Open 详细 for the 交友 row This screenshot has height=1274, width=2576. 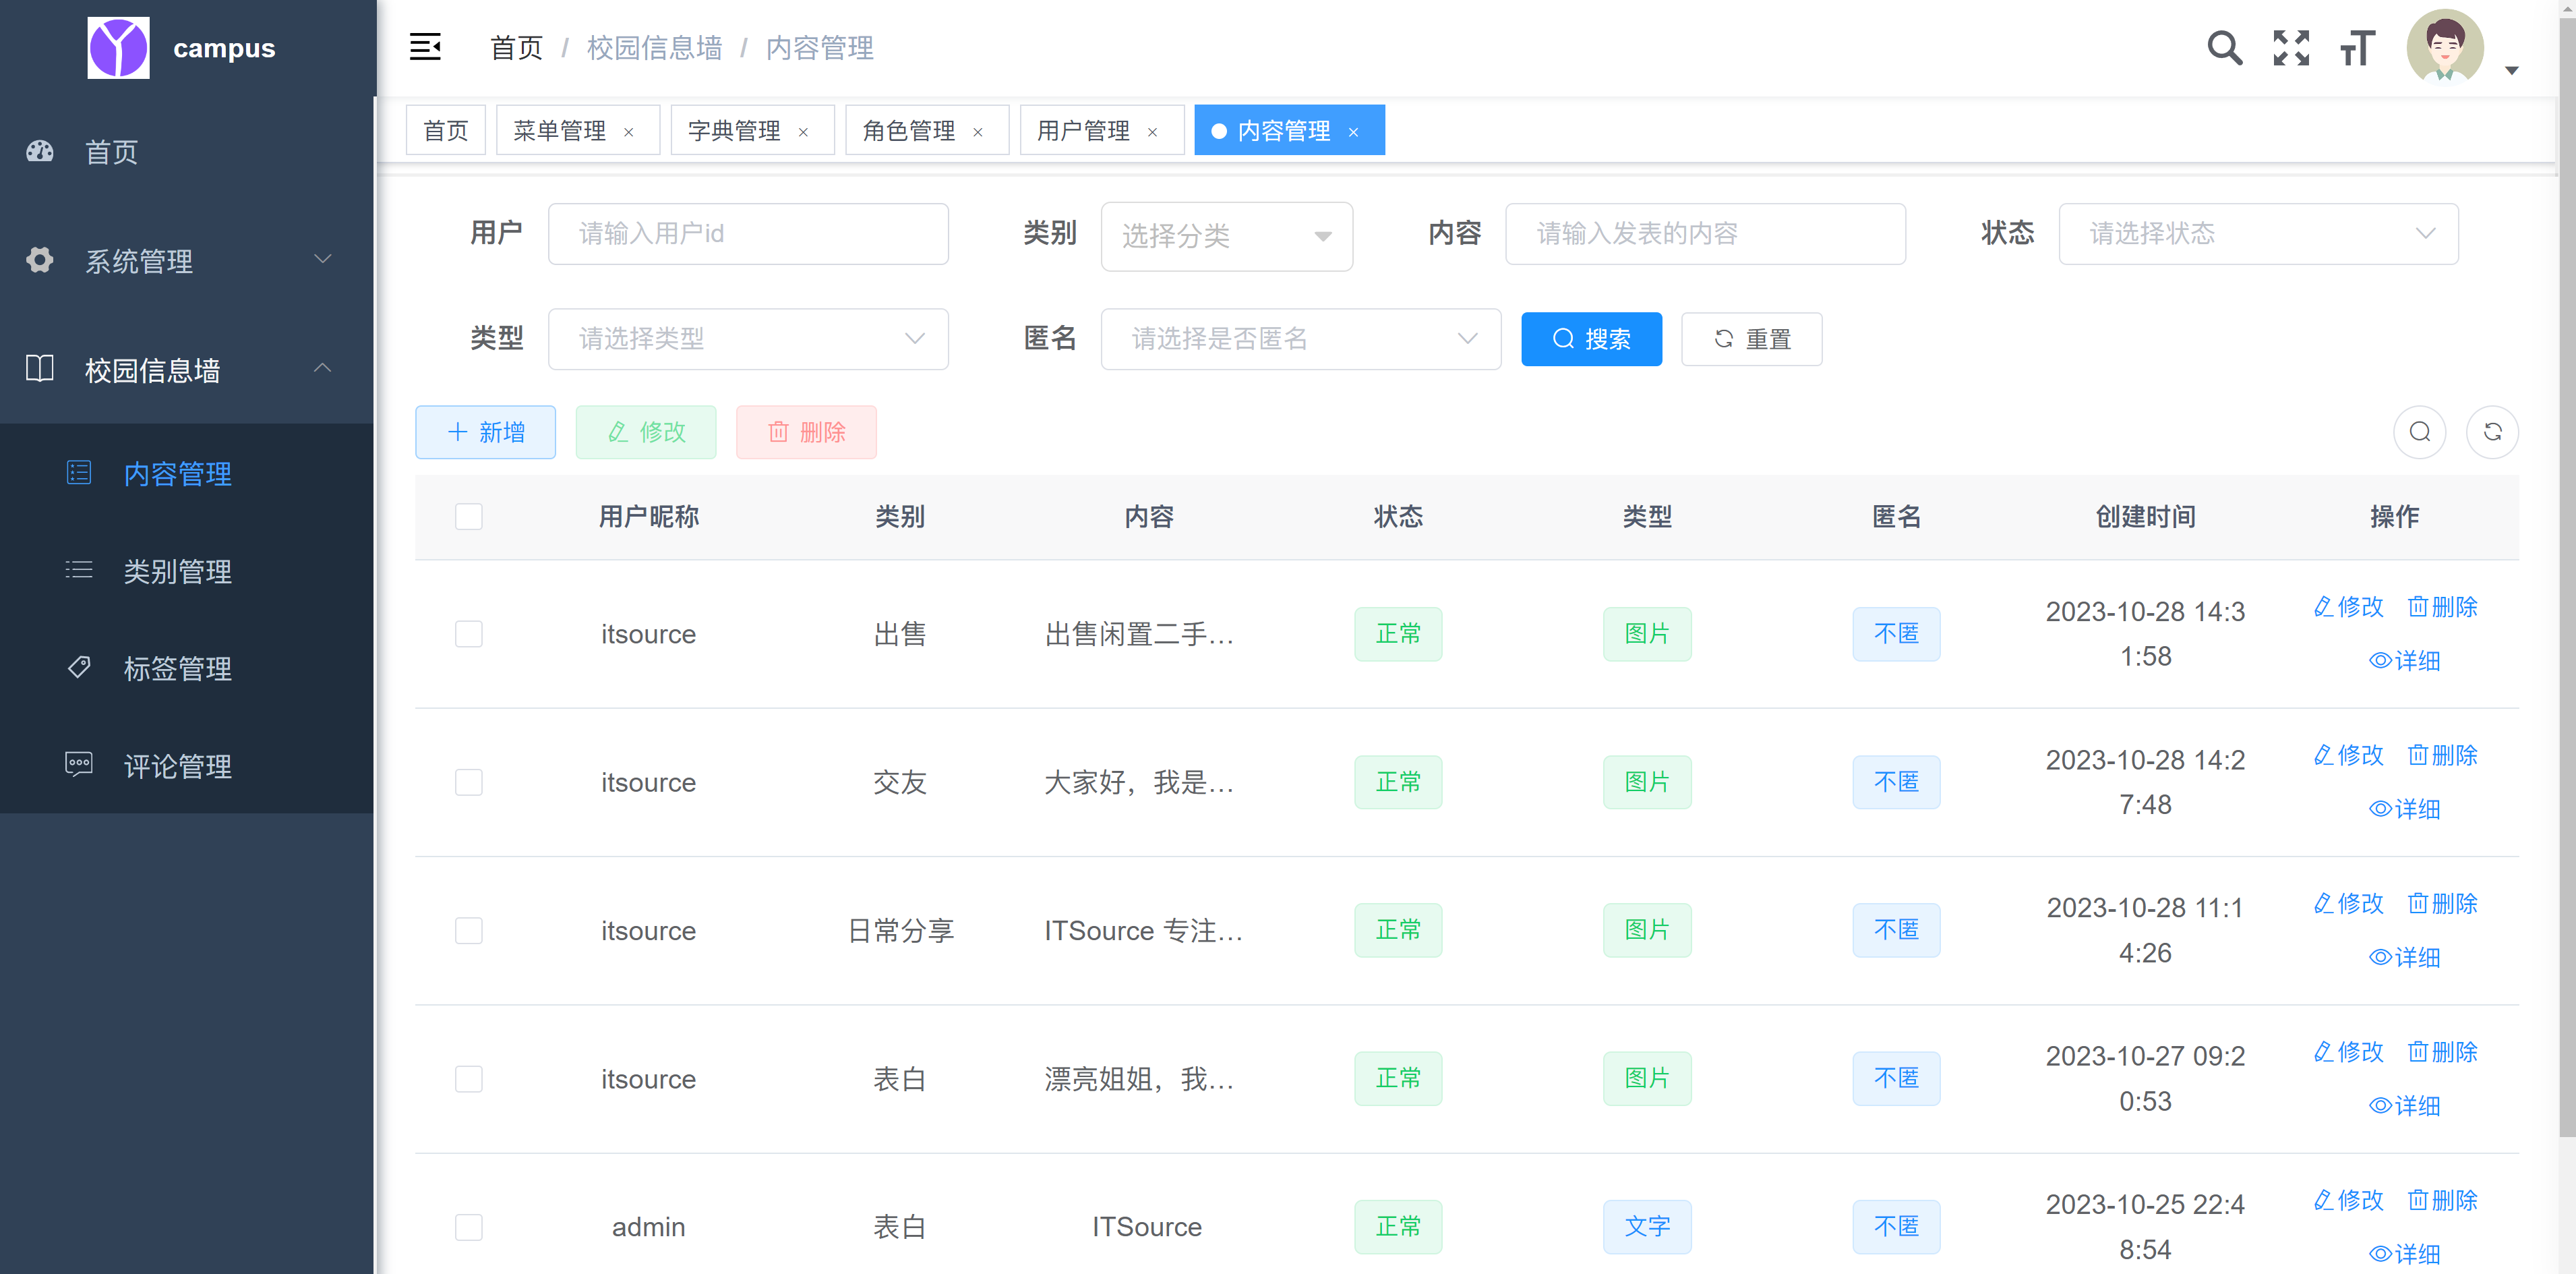click(x=2404, y=809)
